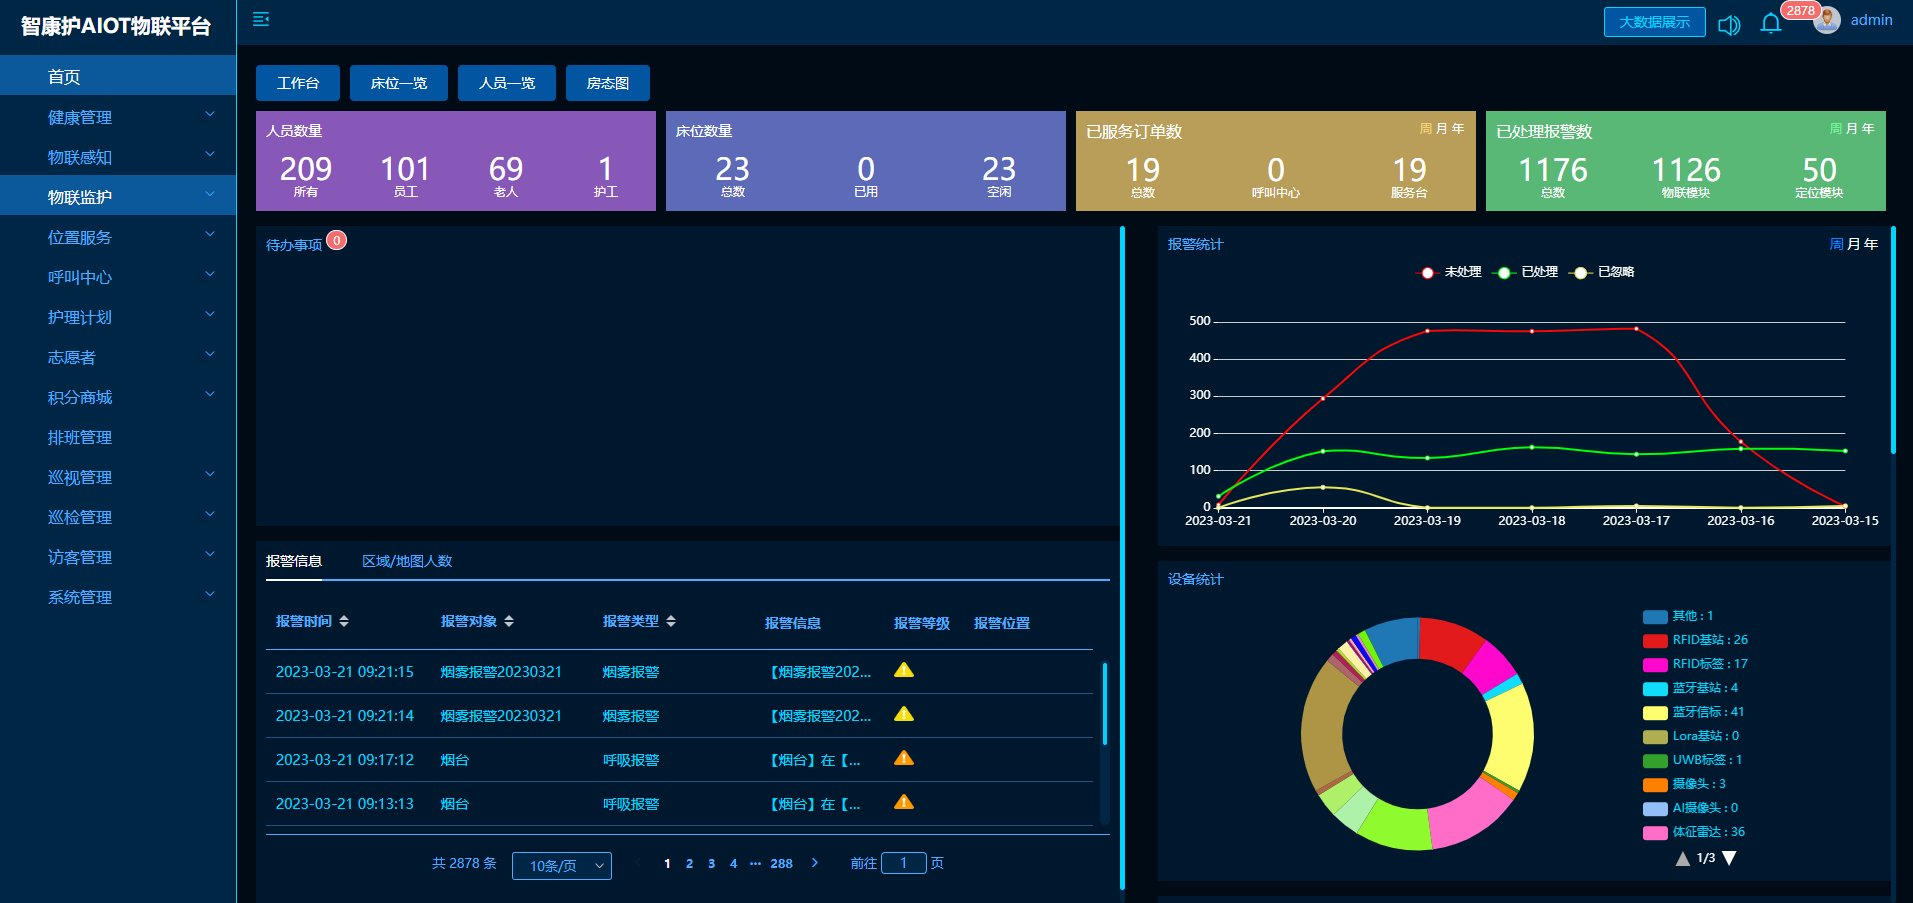This screenshot has height=903, width=1913.
Task: Toggle 未处理 series in chart legend
Action: (x=1450, y=272)
